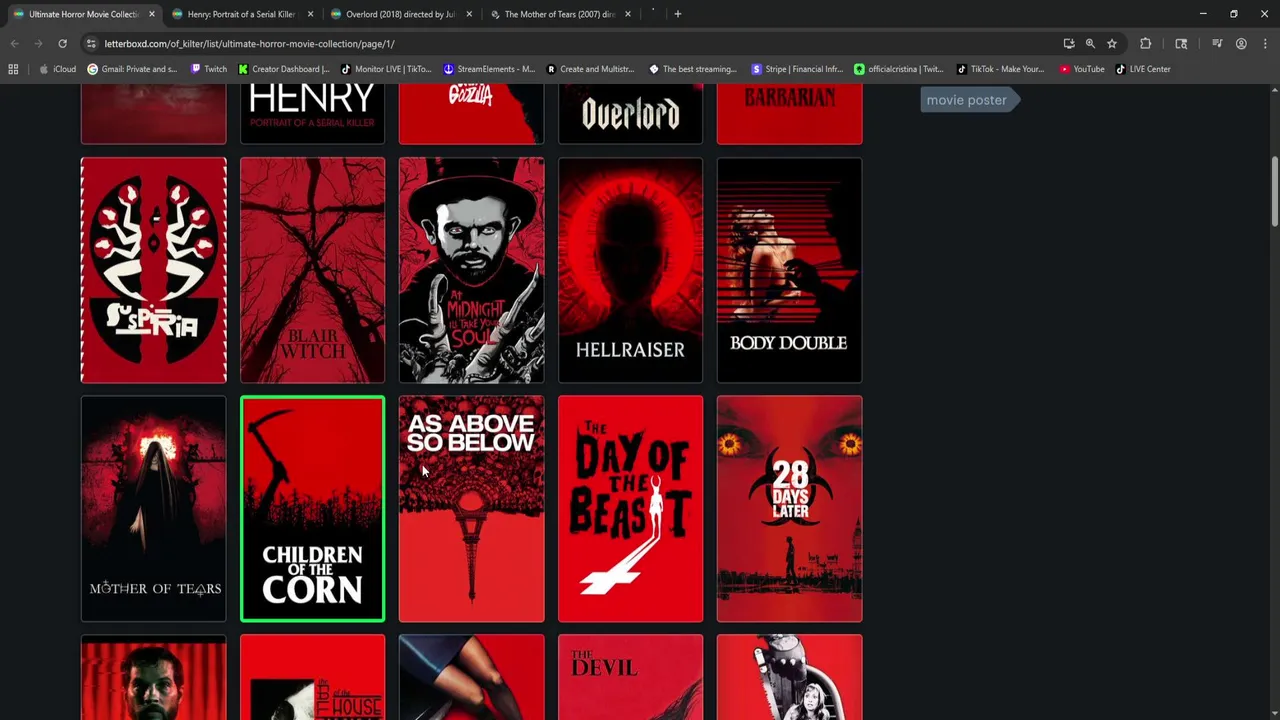Open the Mother of Tears poster

pyautogui.click(x=154, y=509)
